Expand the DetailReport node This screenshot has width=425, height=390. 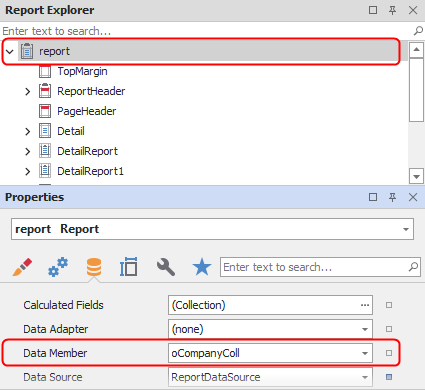[x=28, y=151]
